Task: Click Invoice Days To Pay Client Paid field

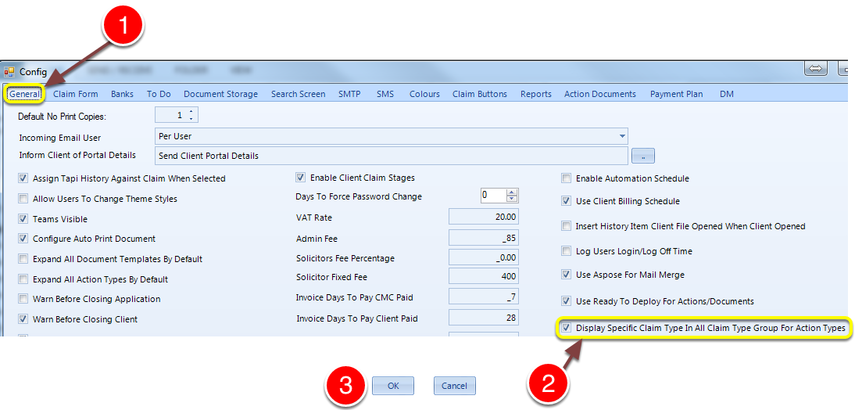Action: pyautogui.click(x=483, y=317)
